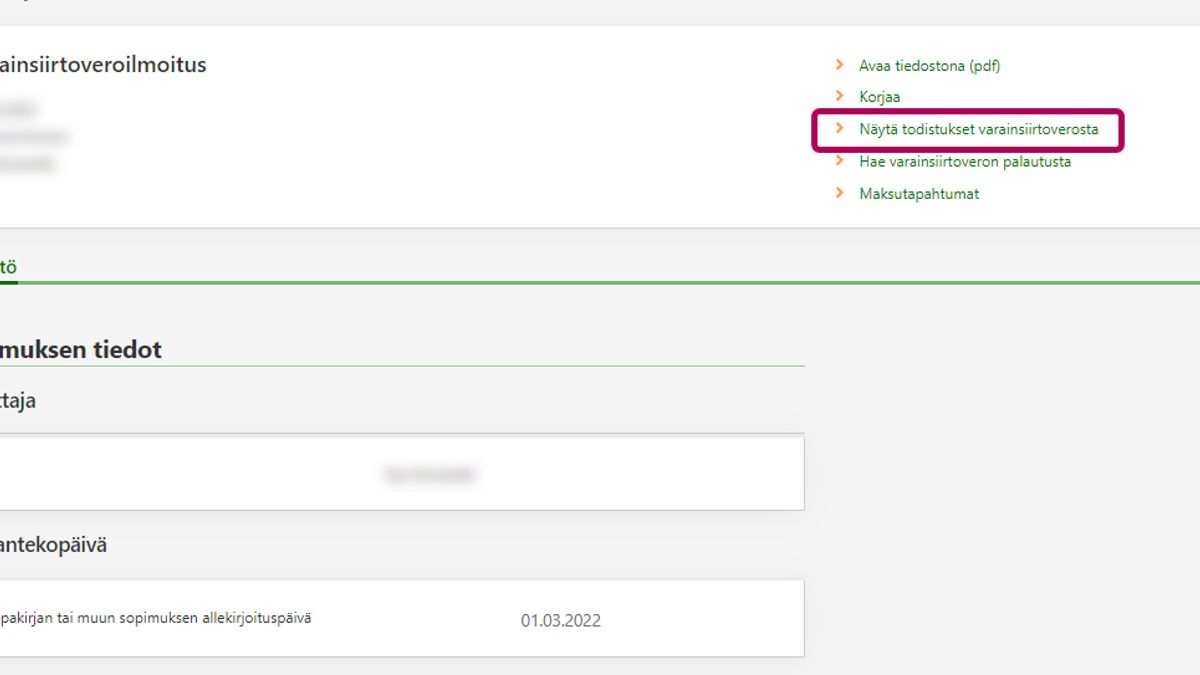Click the first blurred line under Varainsiirtoveroilmoitus
This screenshot has width=1200, height=675.
tap(18, 109)
